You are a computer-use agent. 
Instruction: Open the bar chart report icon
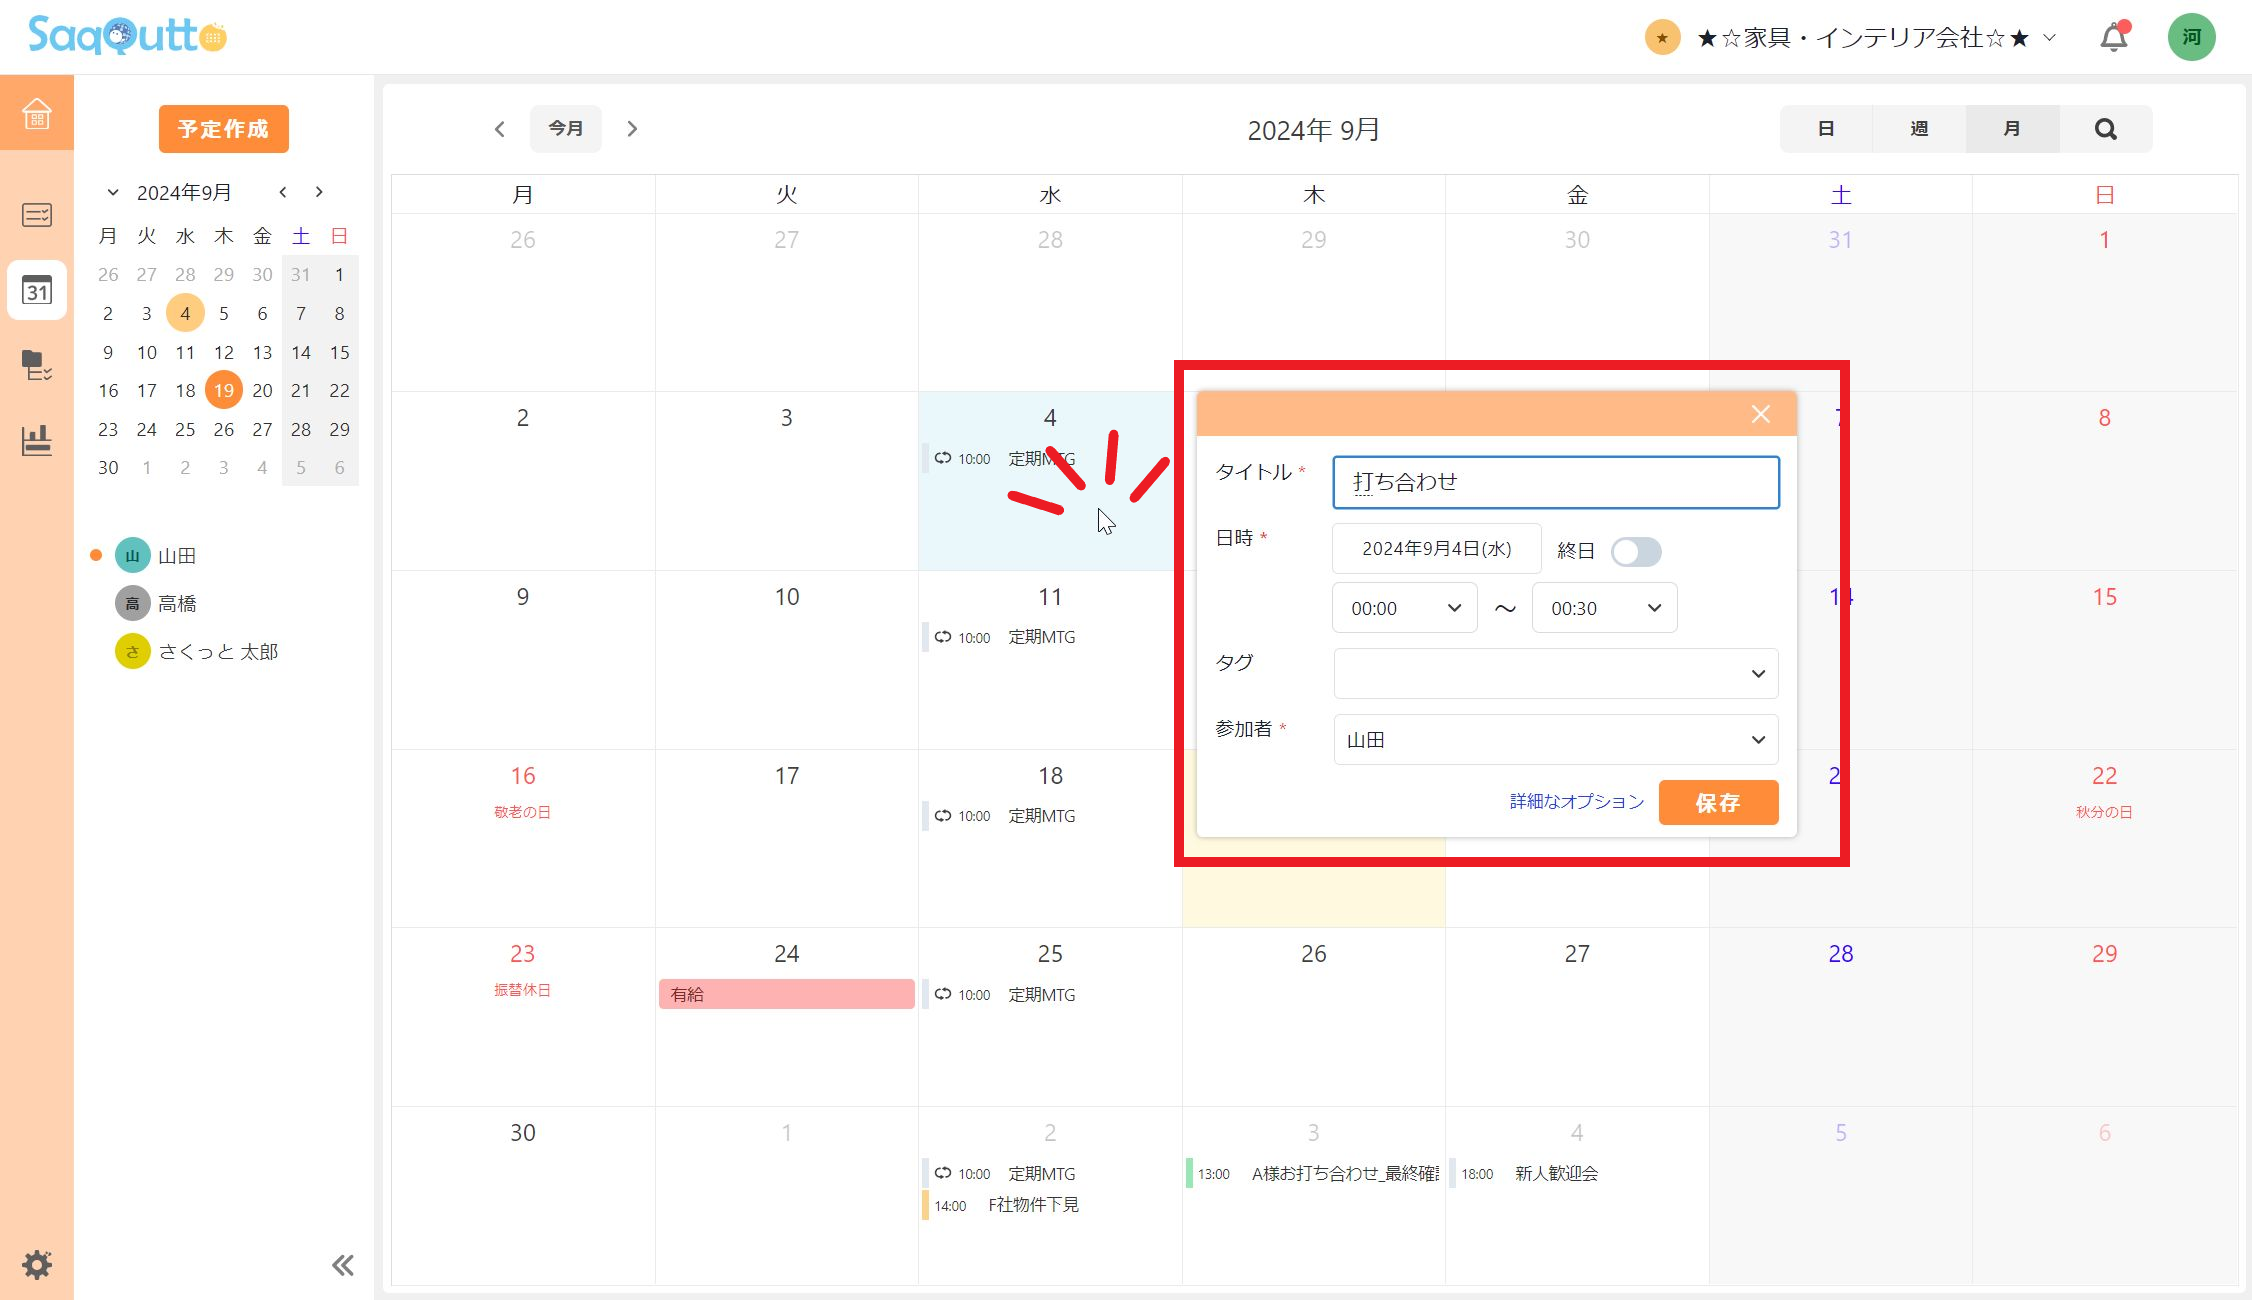pos(37,440)
